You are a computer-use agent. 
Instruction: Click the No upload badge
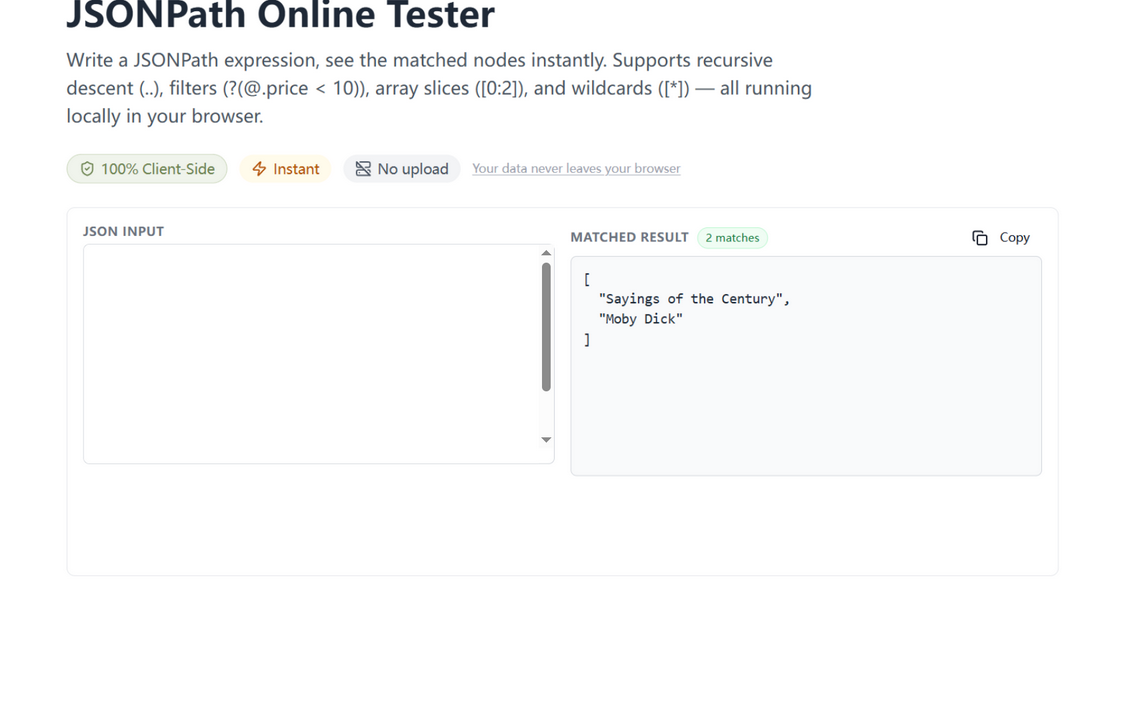(x=401, y=169)
